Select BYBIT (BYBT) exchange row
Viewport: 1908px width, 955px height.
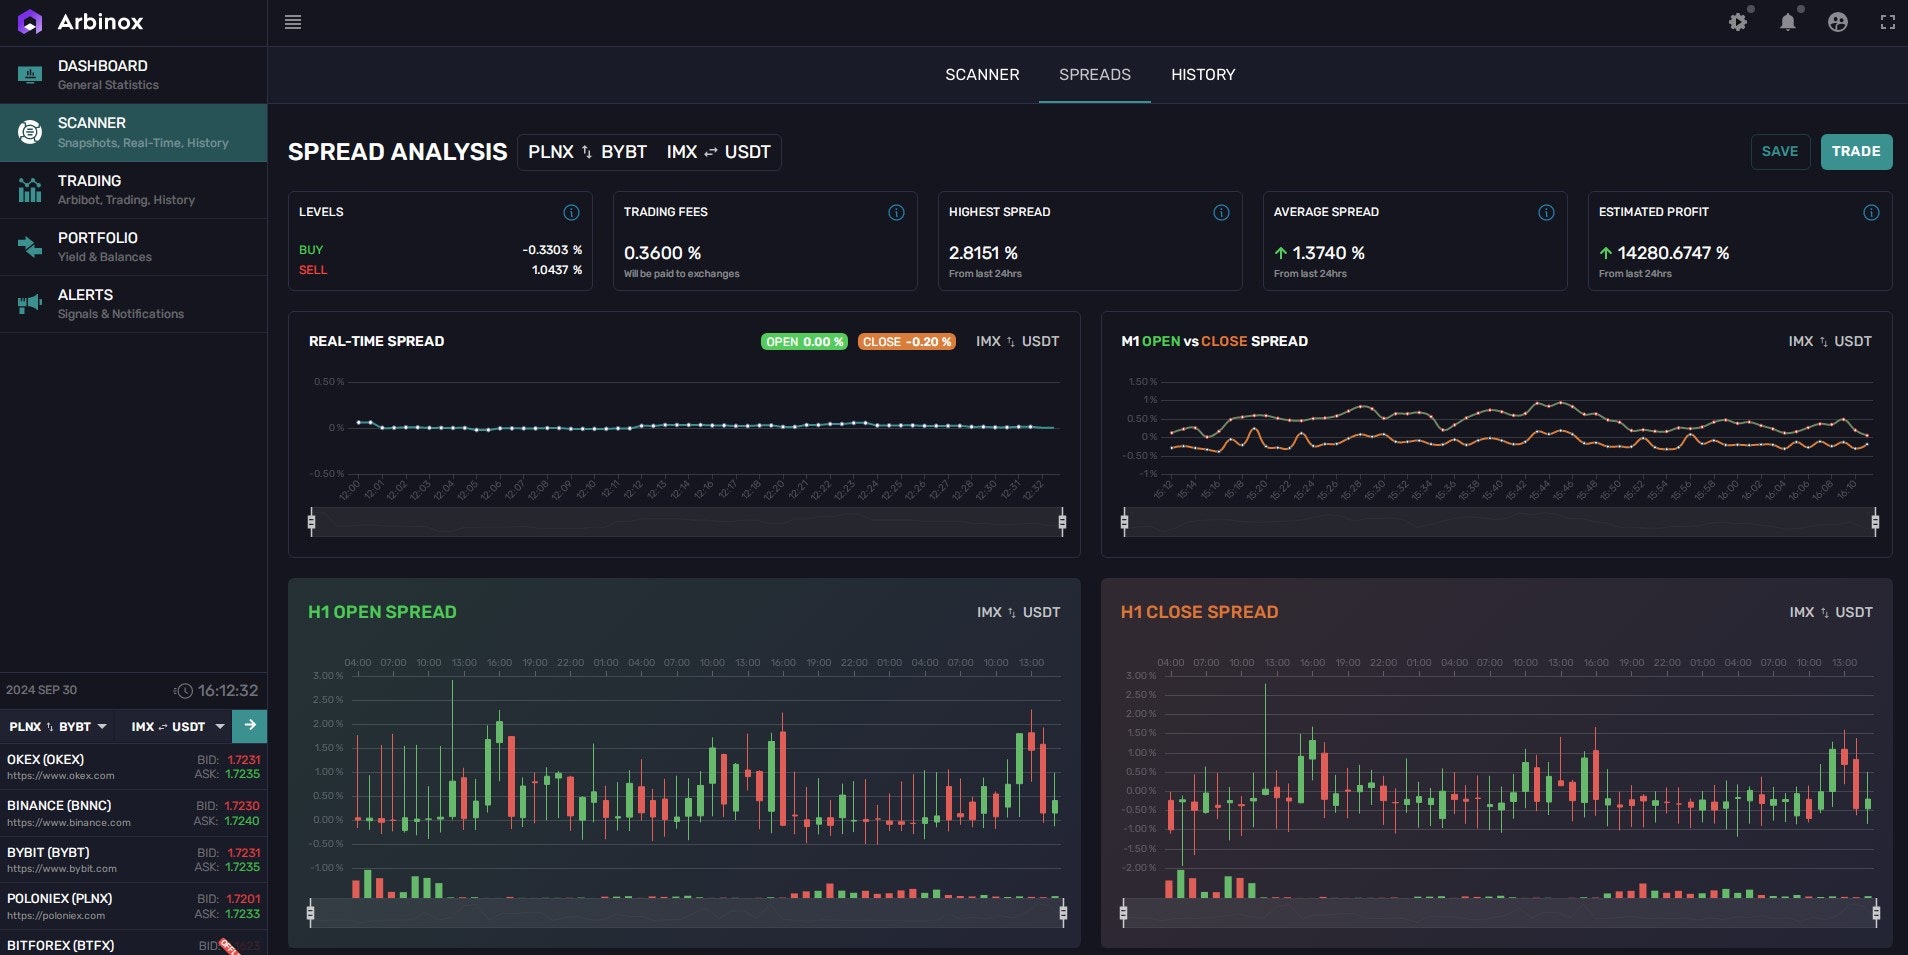click(x=133, y=860)
